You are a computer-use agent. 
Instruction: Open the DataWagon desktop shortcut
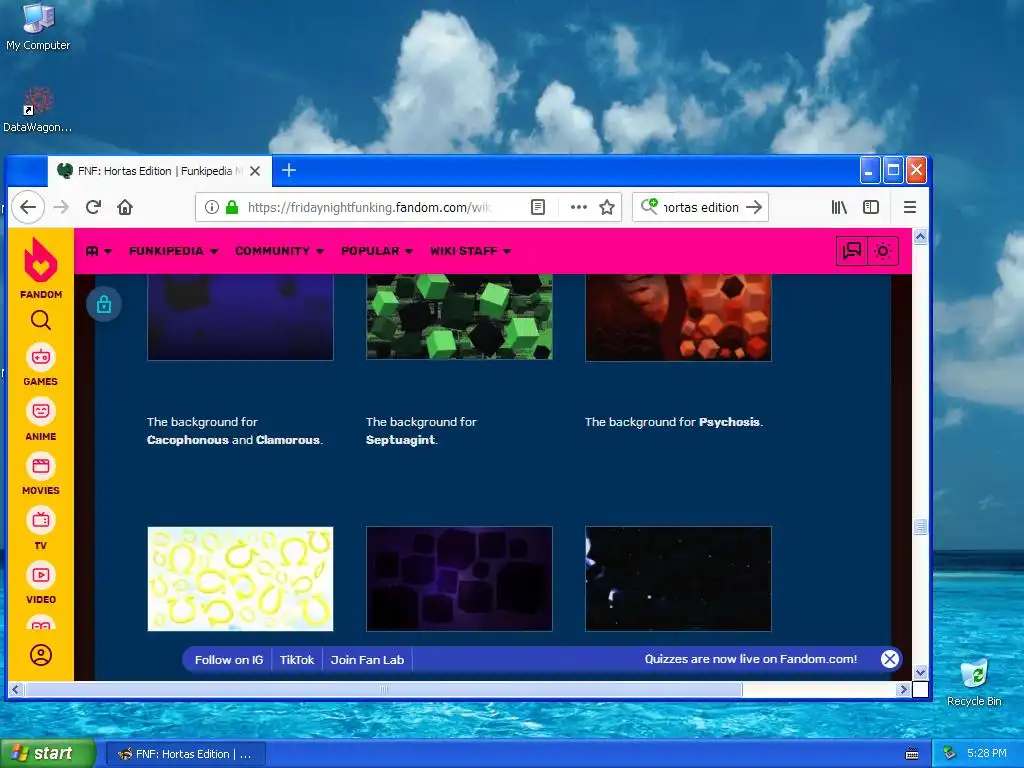[37, 110]
